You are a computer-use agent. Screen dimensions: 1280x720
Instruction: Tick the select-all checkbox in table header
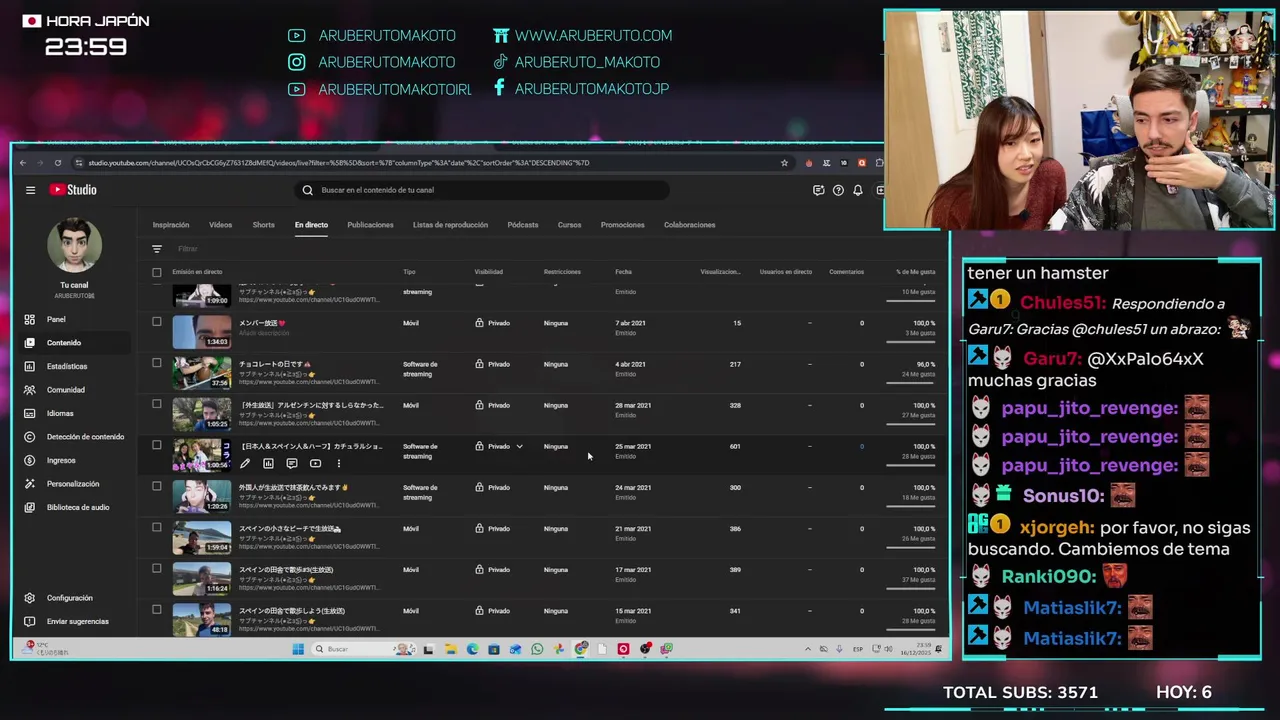coord(156,272)
